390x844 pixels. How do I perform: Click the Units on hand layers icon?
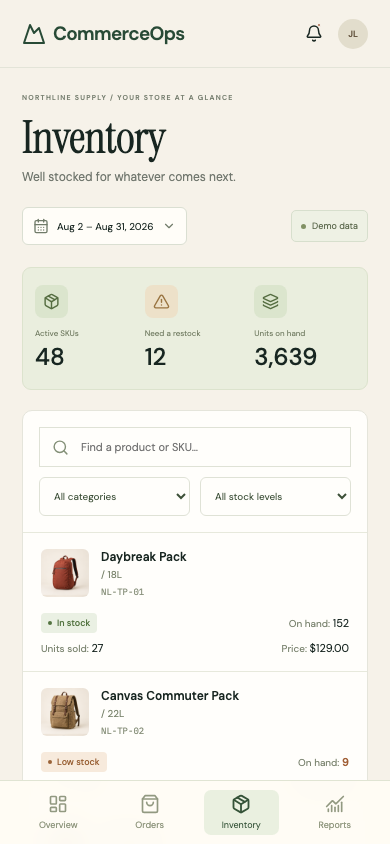[x=271, y=301]
